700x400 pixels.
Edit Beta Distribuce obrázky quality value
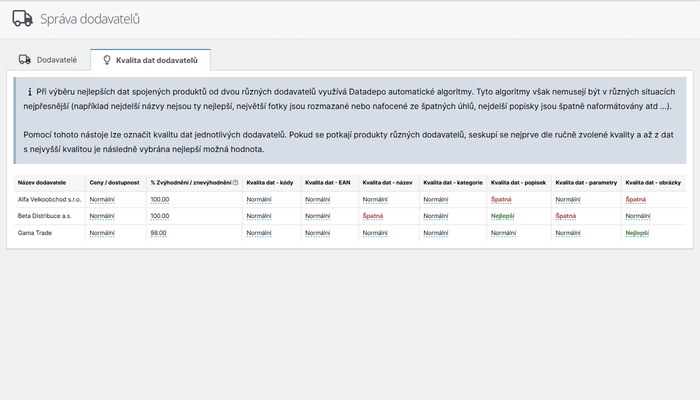[638, 216]
